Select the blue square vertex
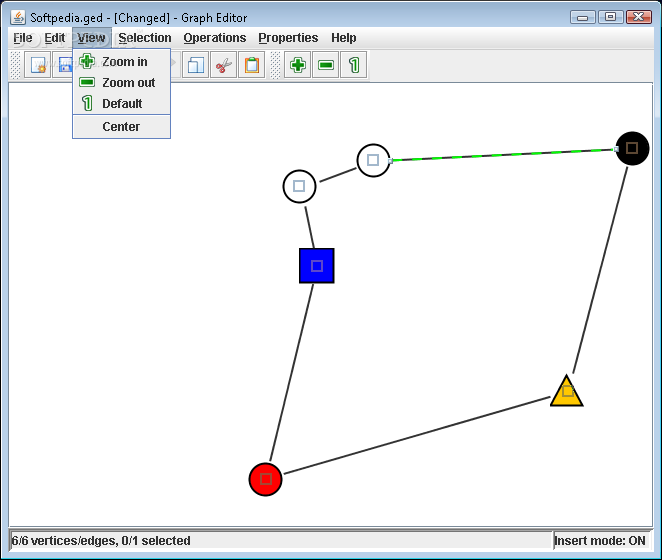 click(x=317, y=266)
